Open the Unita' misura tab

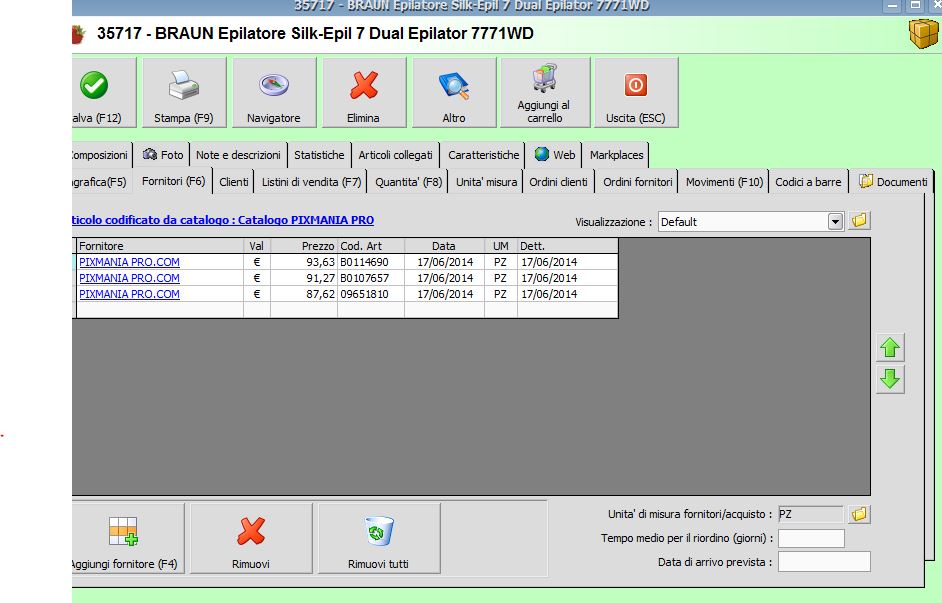486,182
